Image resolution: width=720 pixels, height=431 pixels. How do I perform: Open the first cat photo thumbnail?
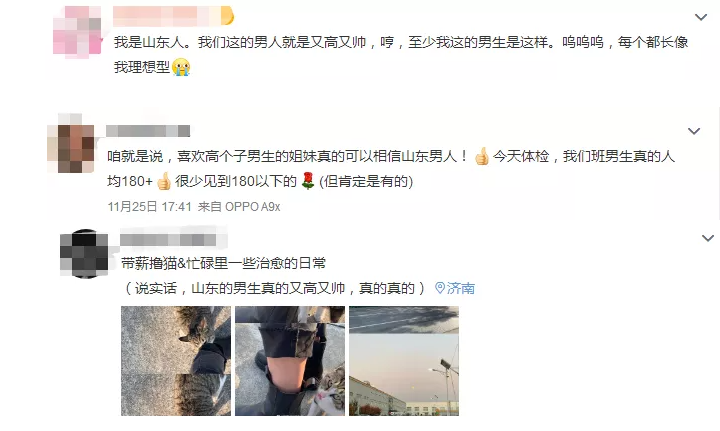pos(176,361)
